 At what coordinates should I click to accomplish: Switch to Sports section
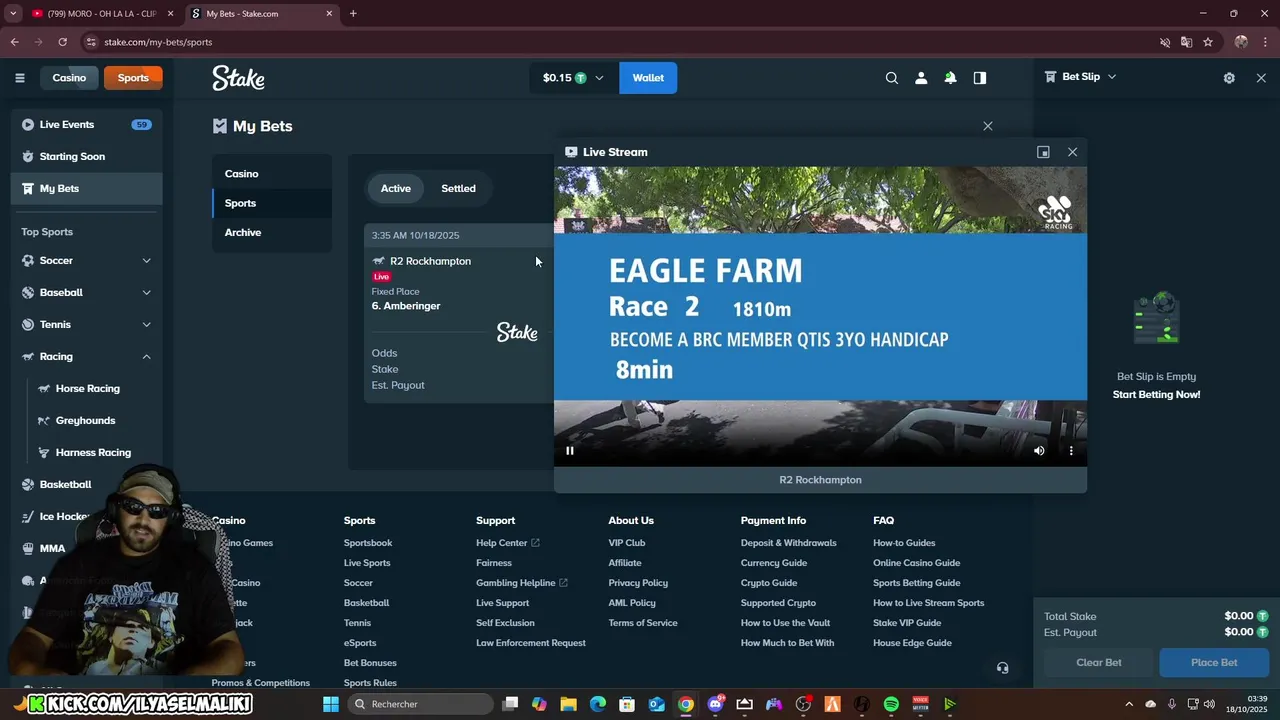[133, 78]
